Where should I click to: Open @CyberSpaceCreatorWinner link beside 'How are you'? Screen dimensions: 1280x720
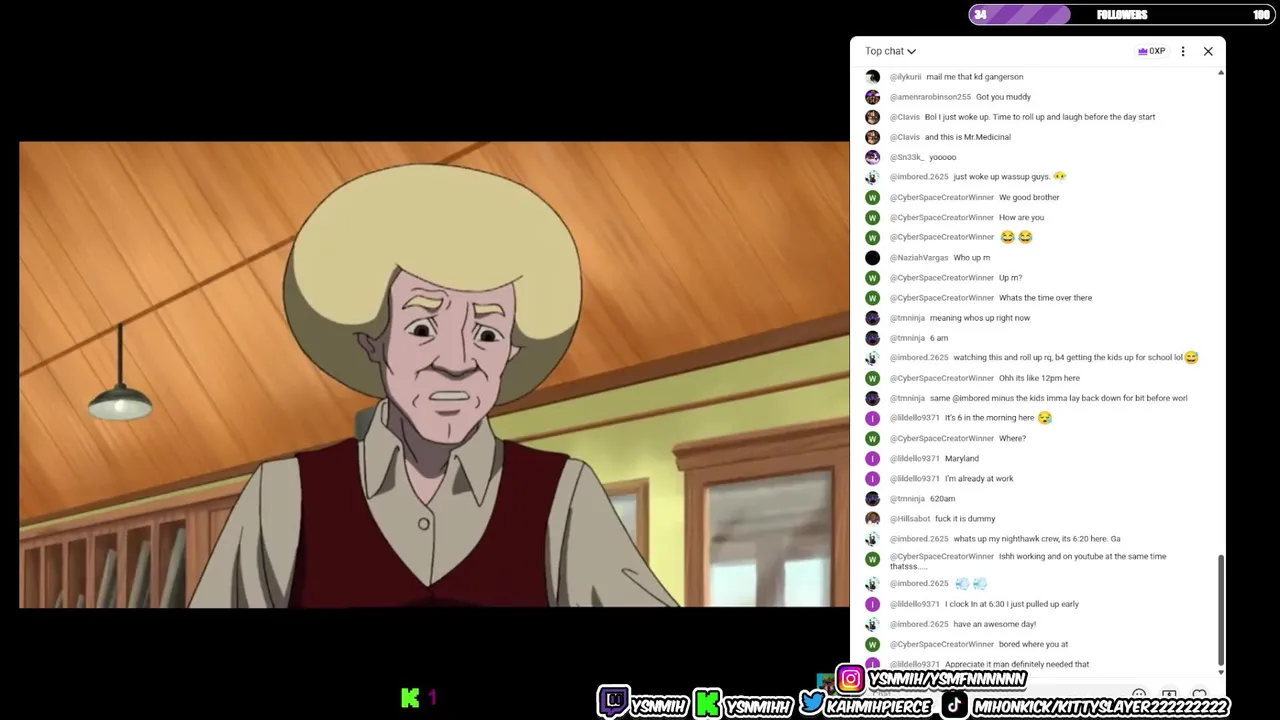tap(942, 217)
